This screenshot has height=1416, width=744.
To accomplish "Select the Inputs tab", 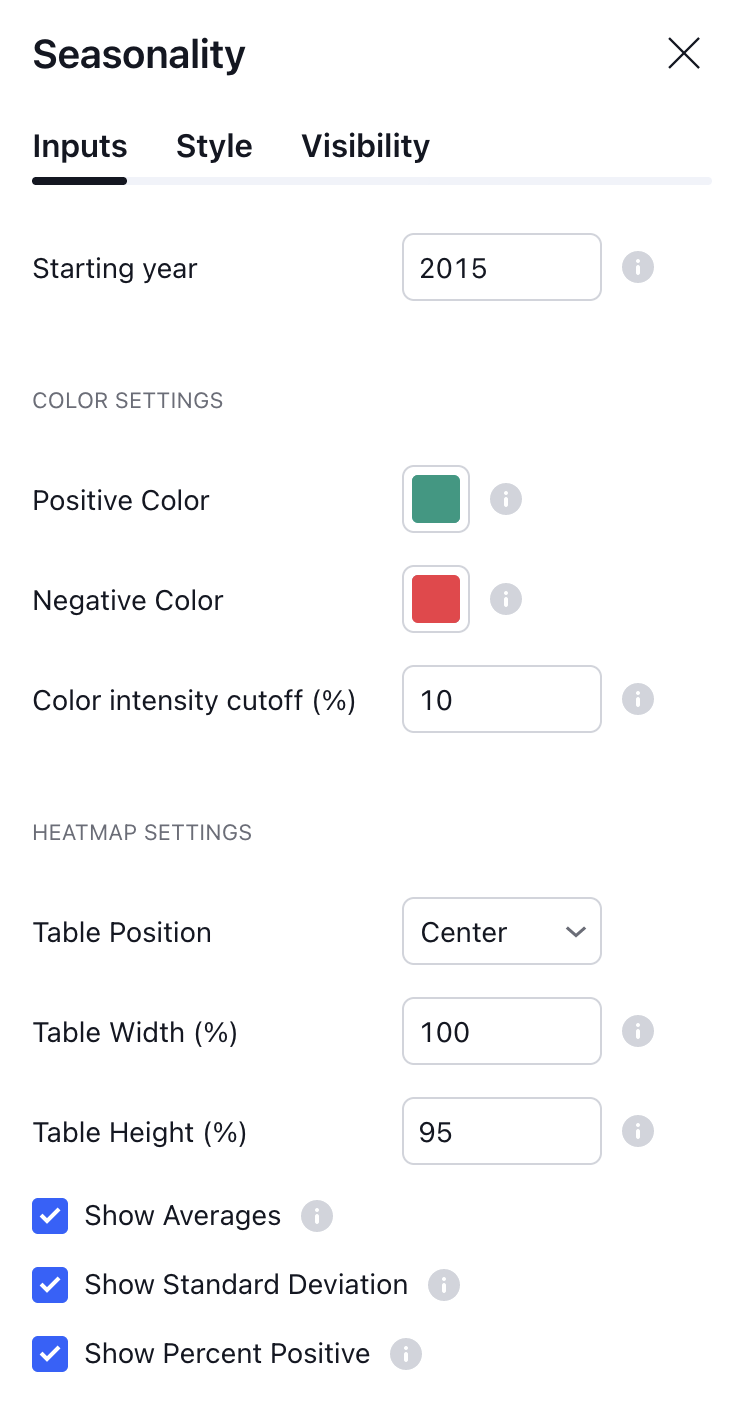I will [x=80, y=146].
